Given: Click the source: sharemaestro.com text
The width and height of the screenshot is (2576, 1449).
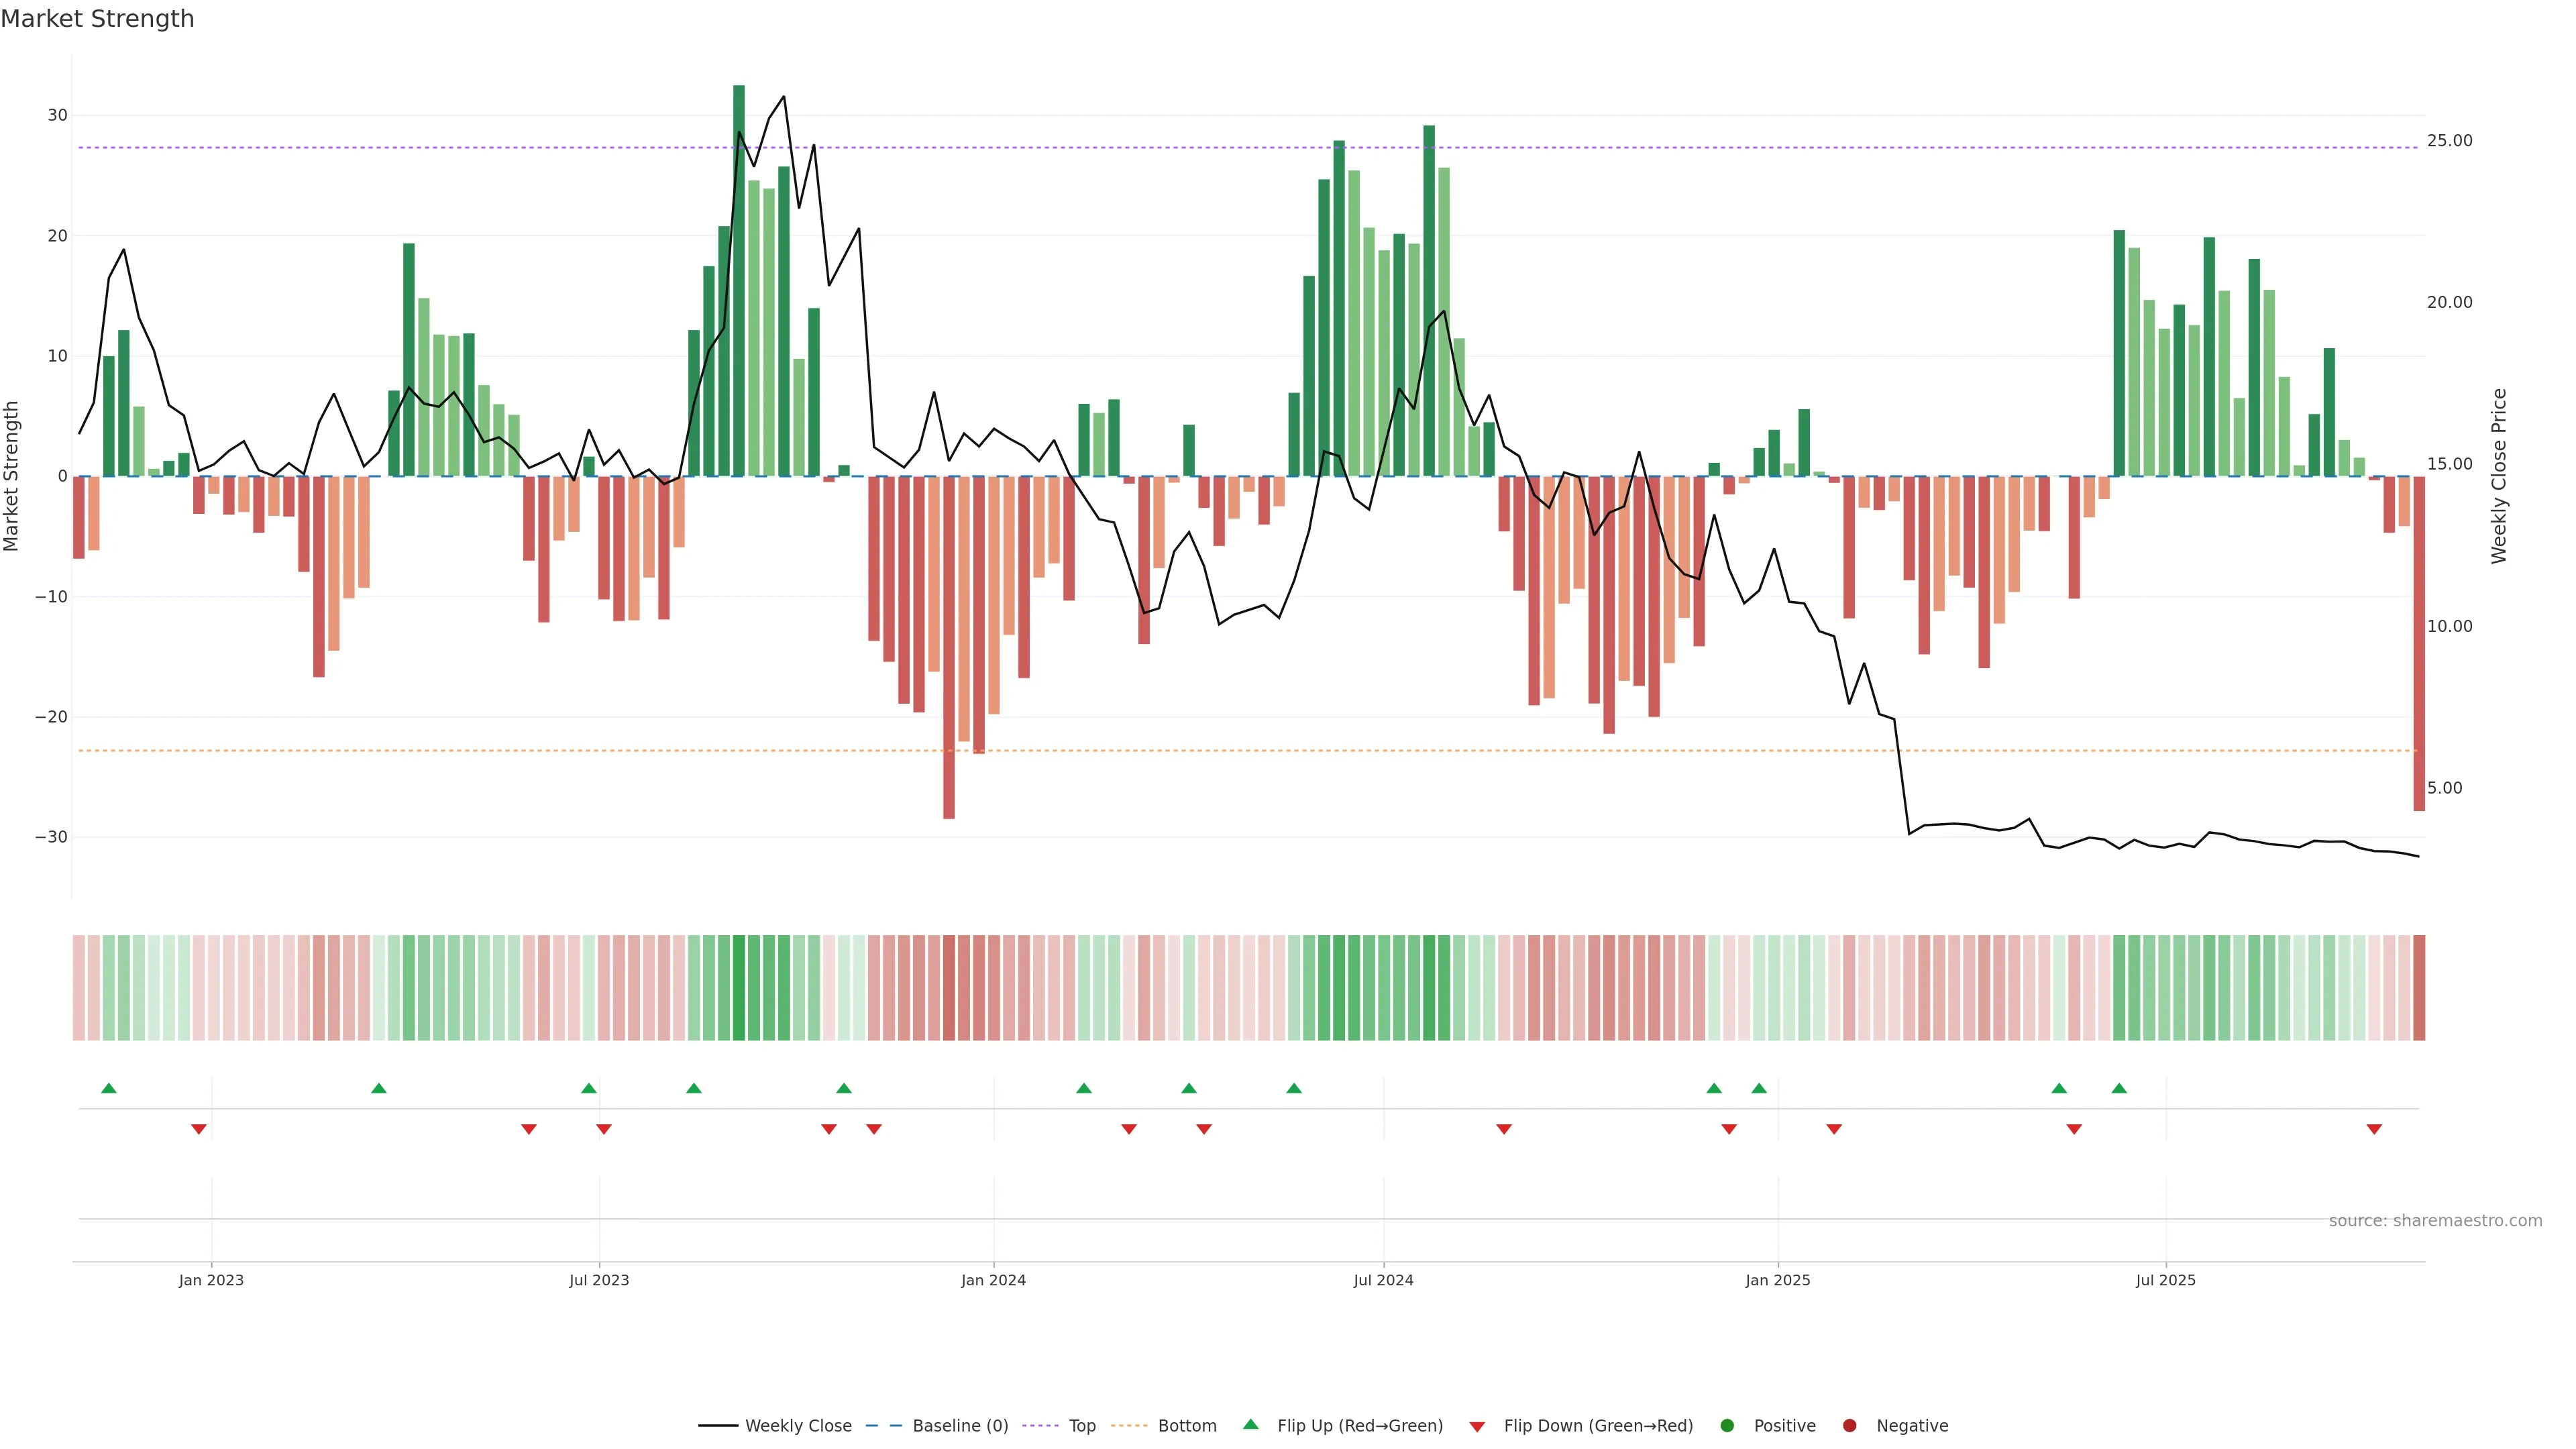Looking at the screenshot, I should coord(2435,1221).
